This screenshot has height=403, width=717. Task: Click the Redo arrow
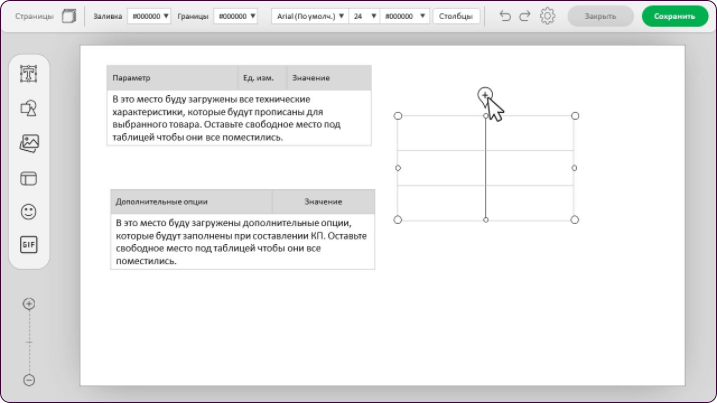pos(525,16)
